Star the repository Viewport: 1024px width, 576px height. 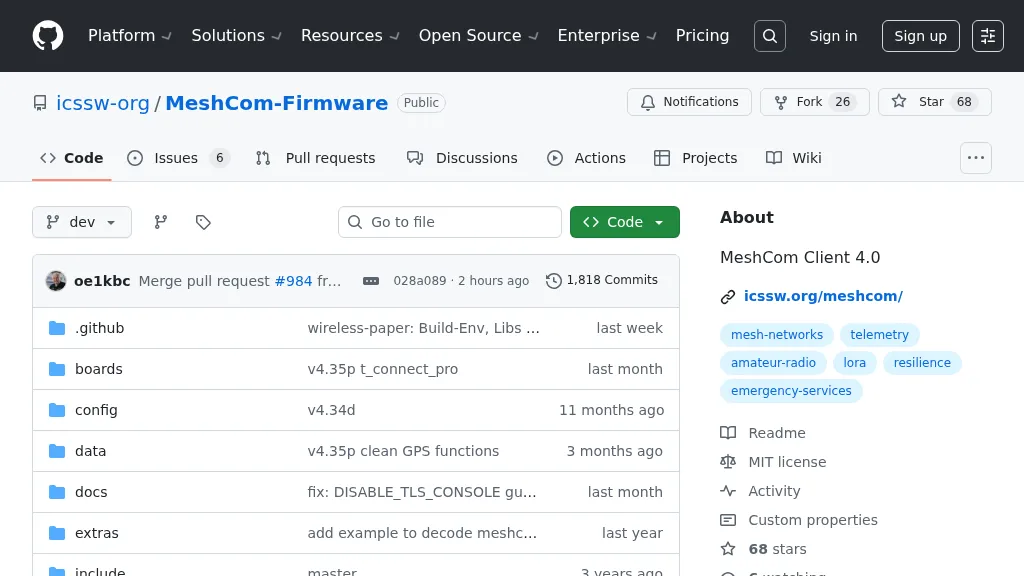935,102
